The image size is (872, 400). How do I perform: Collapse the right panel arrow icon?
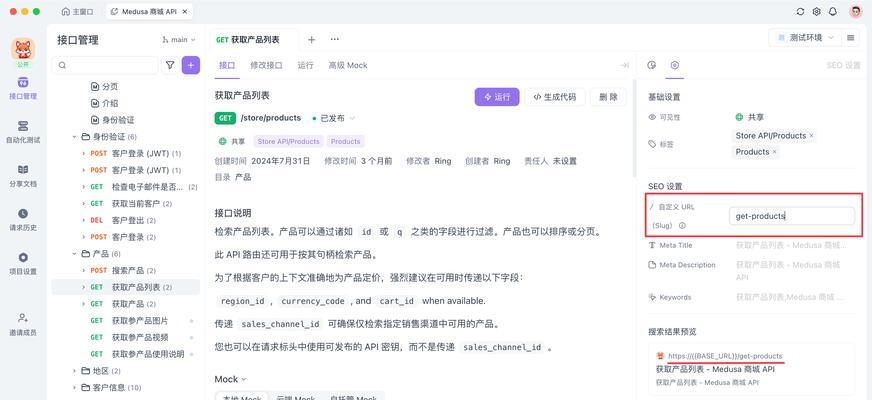pos(625,65)
